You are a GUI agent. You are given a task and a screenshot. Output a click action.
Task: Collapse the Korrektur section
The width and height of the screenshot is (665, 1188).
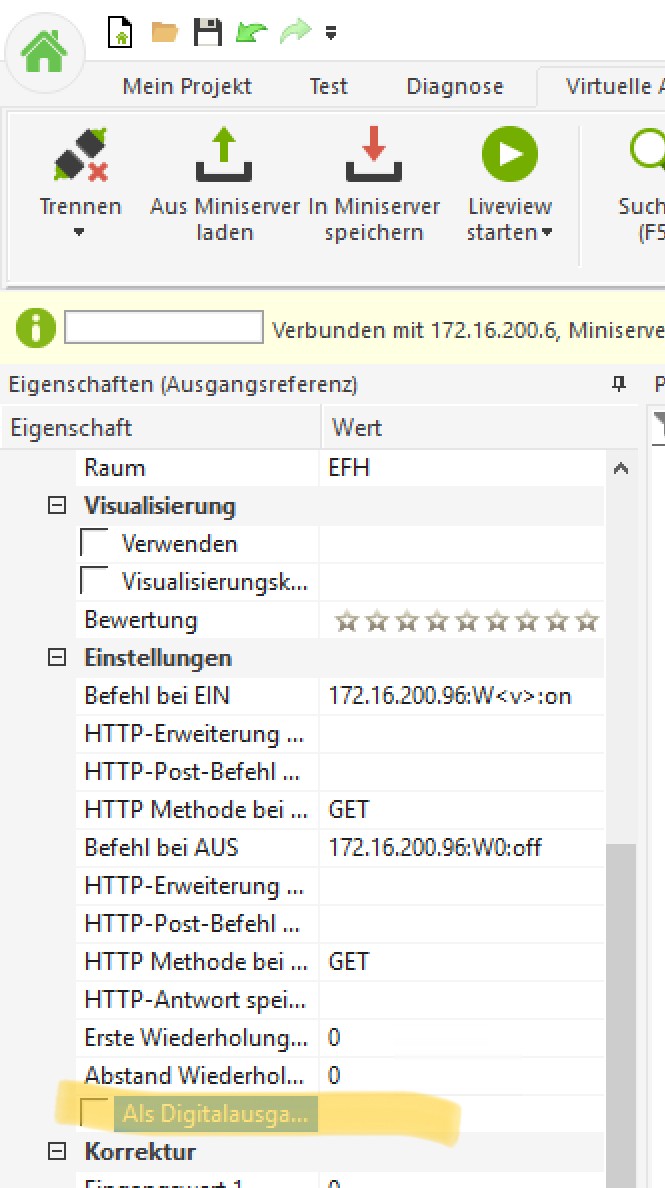[57, 1152]
